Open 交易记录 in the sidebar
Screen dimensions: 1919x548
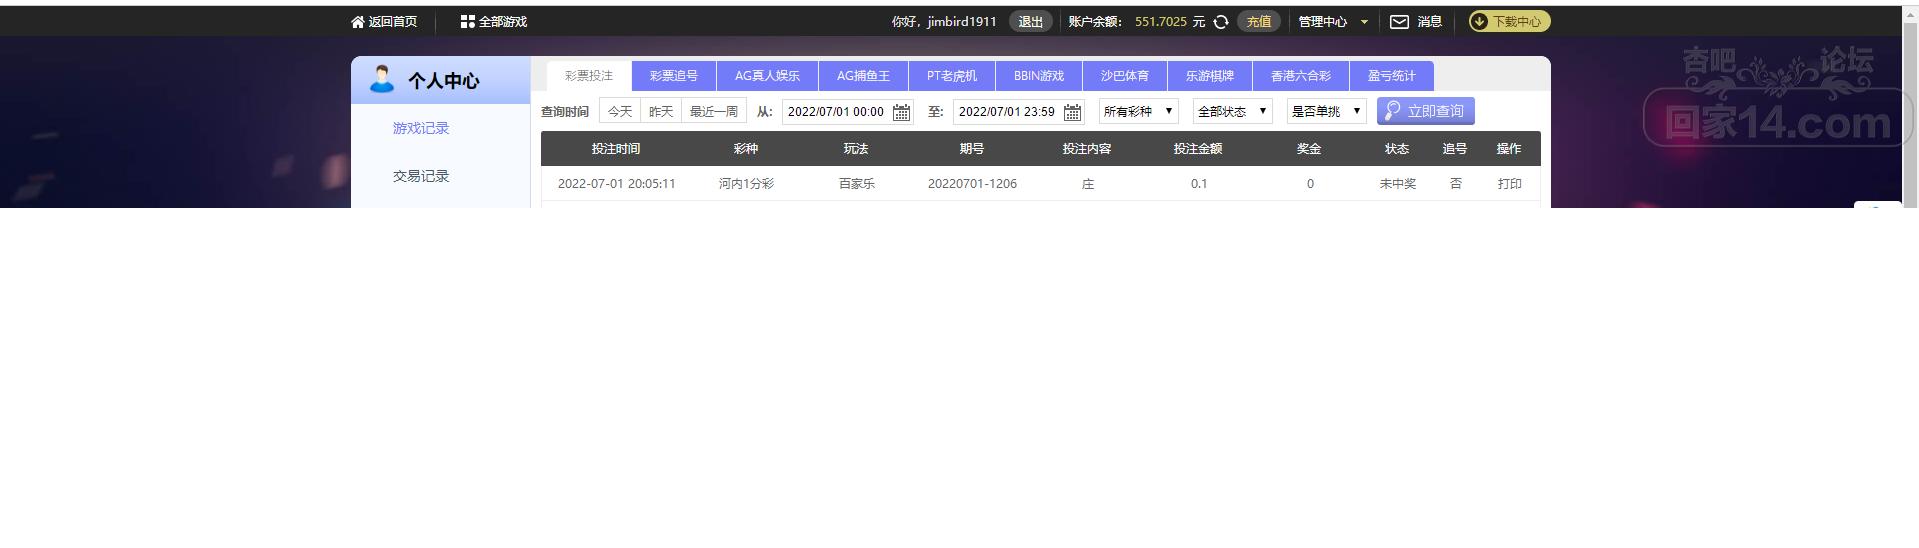(421, 176)
